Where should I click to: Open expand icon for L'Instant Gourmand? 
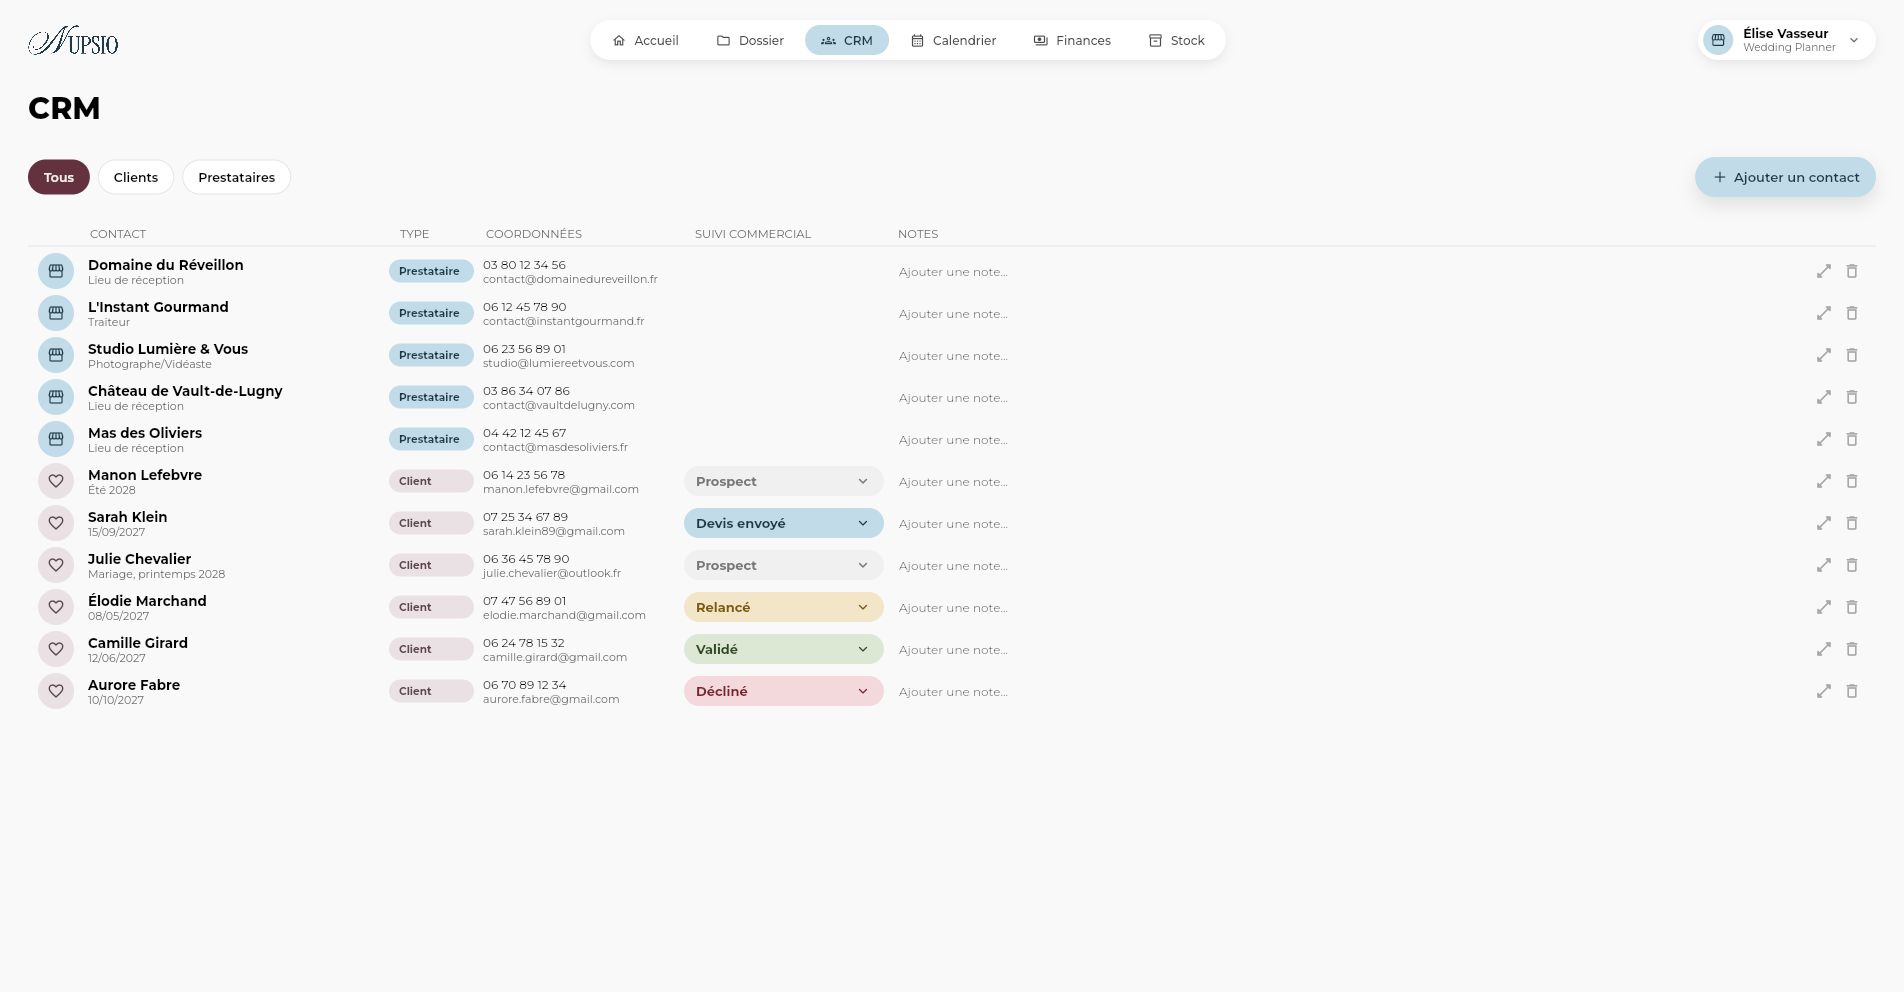(x=1824, y=313)
